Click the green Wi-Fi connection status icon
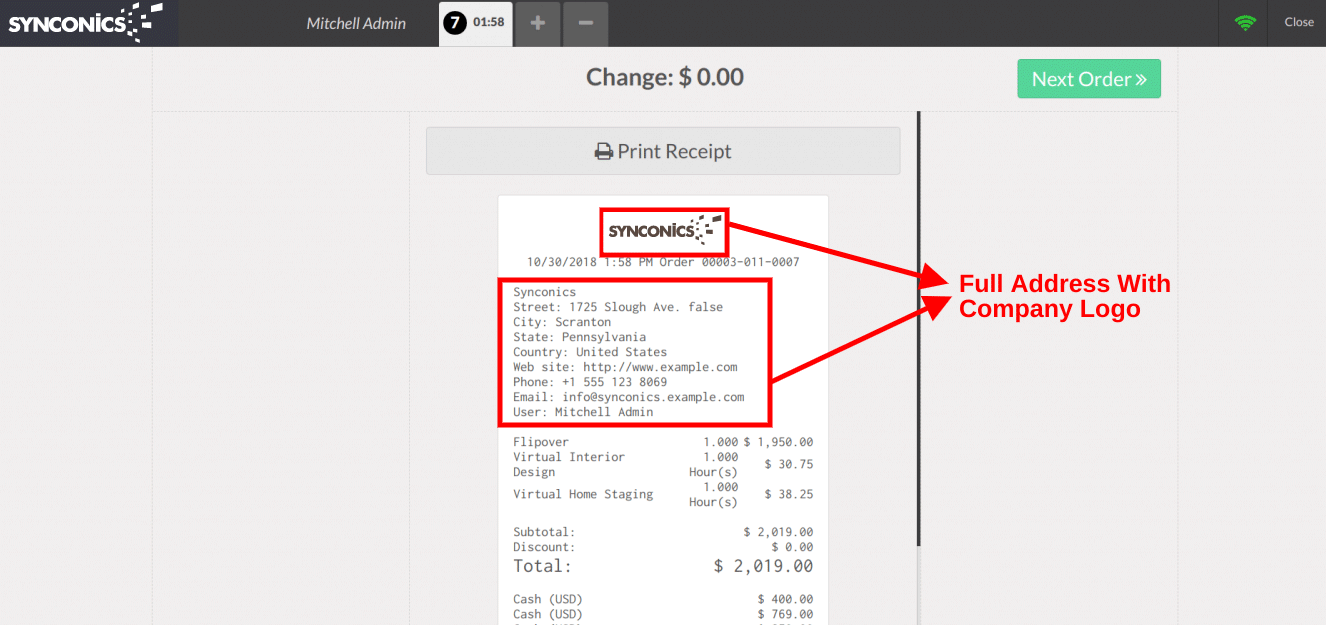This screenshot has width=1326, height=625. 1244,22
